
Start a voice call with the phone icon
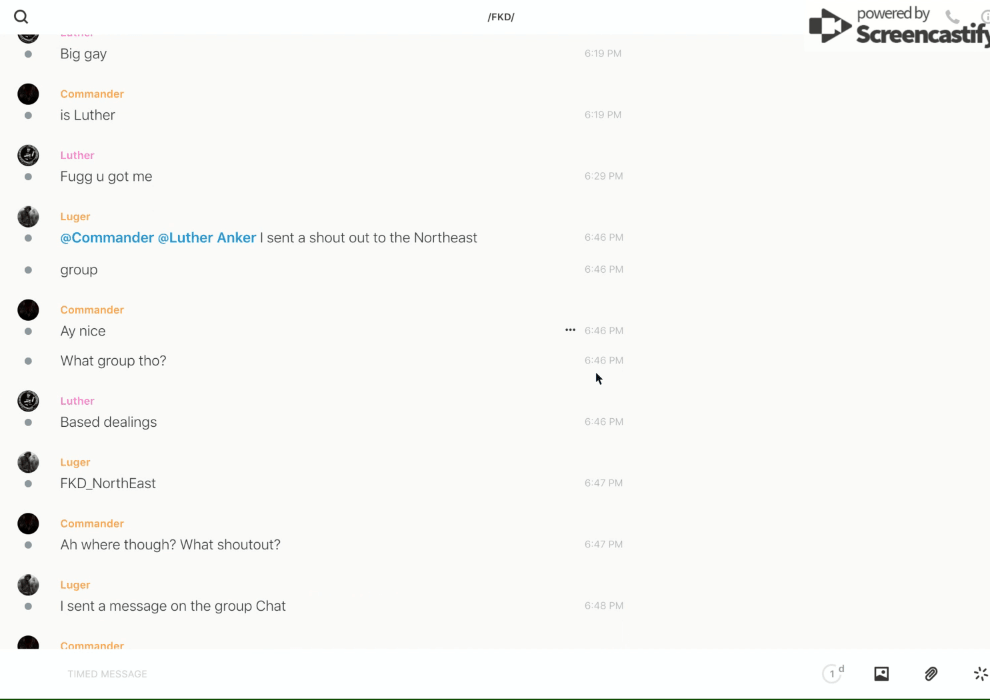tap(952, 17)
